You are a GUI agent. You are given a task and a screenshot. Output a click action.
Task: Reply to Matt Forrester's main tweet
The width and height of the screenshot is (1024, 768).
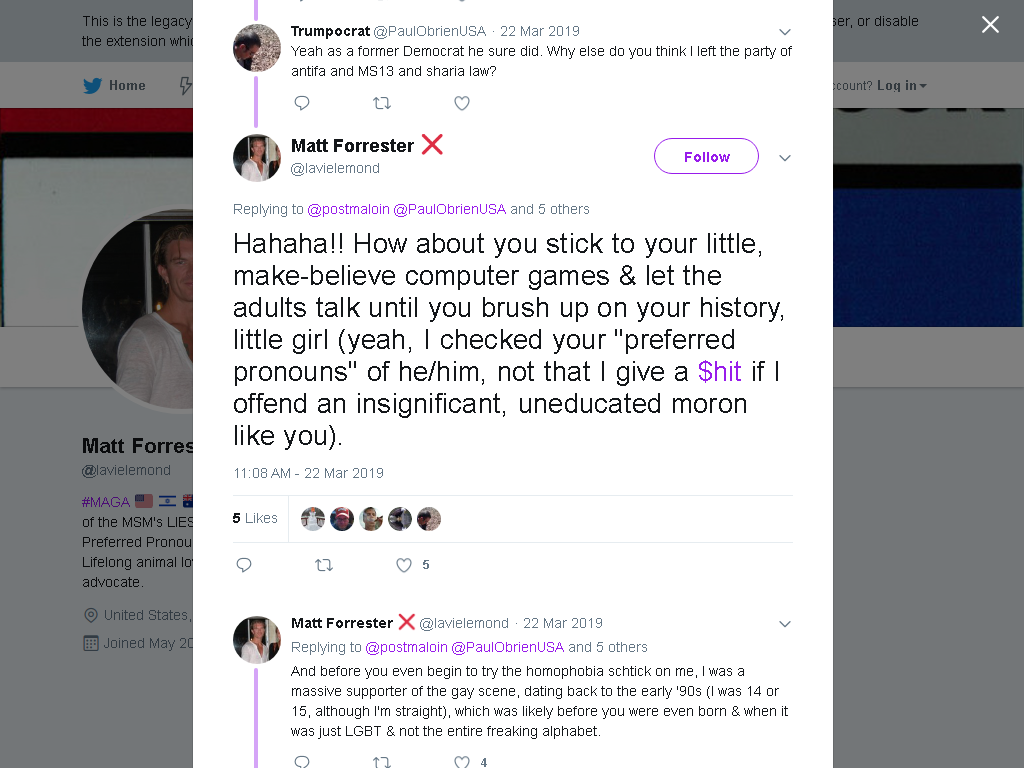pos(244,565)
